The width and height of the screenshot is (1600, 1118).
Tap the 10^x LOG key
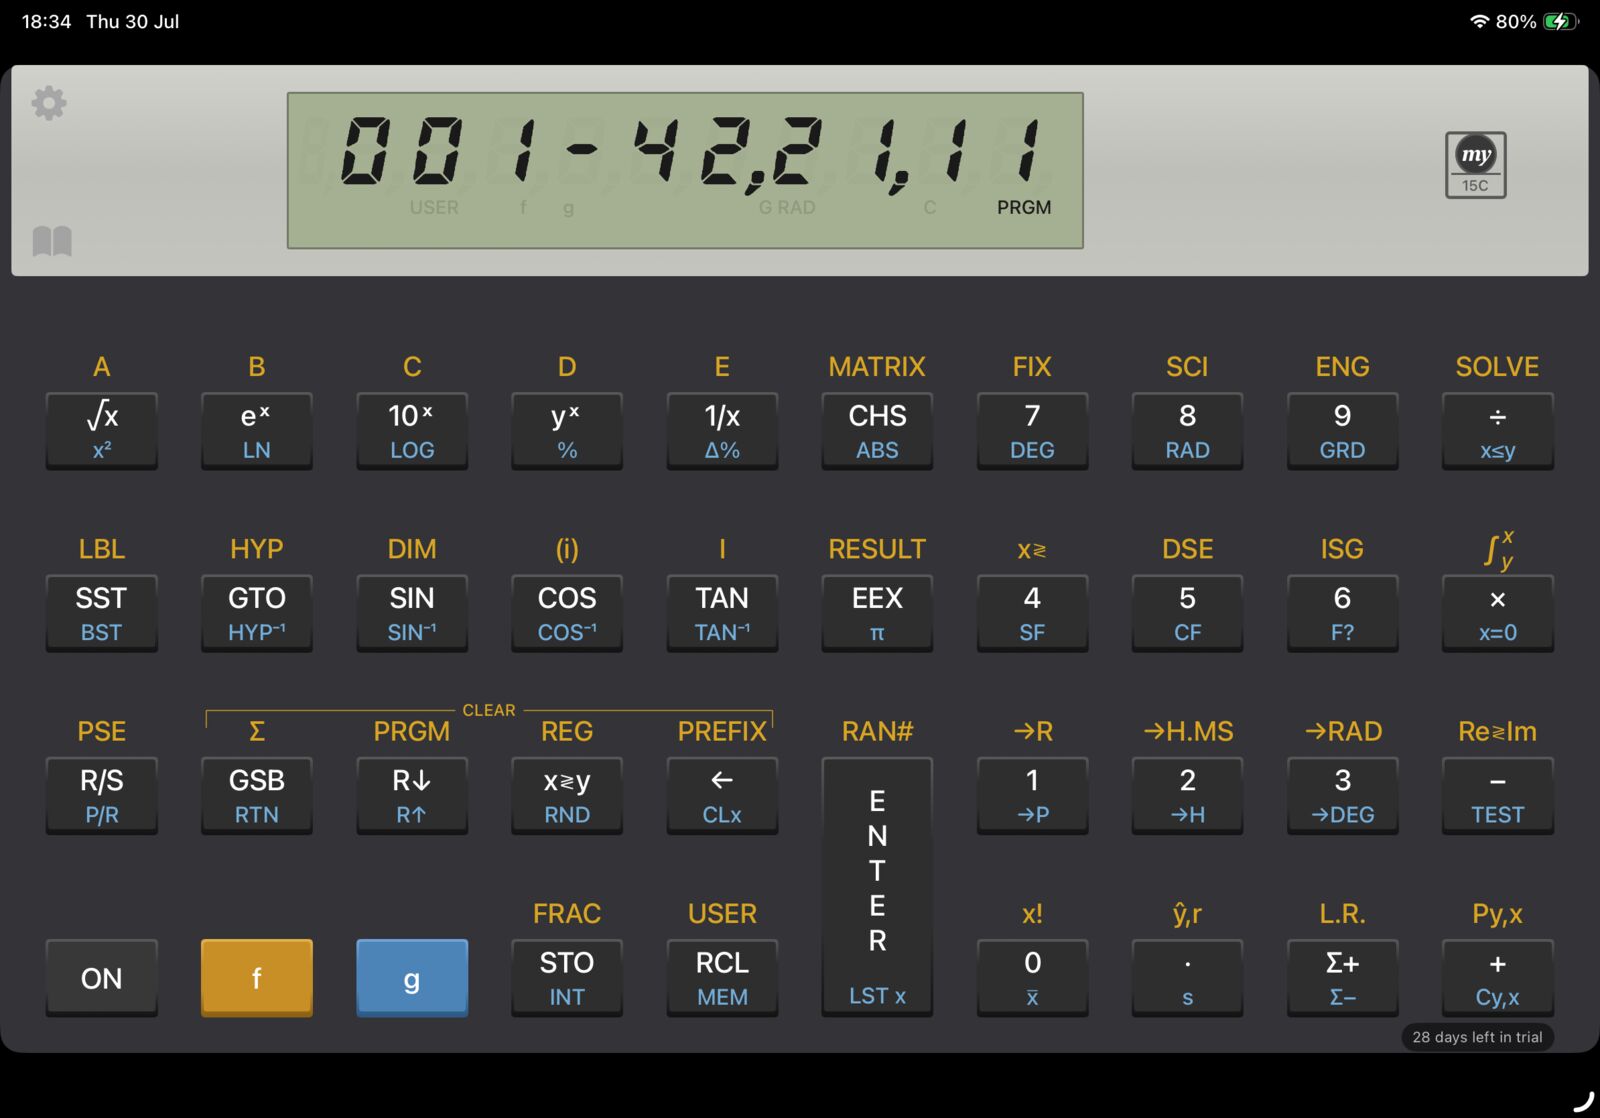point(412,431)
